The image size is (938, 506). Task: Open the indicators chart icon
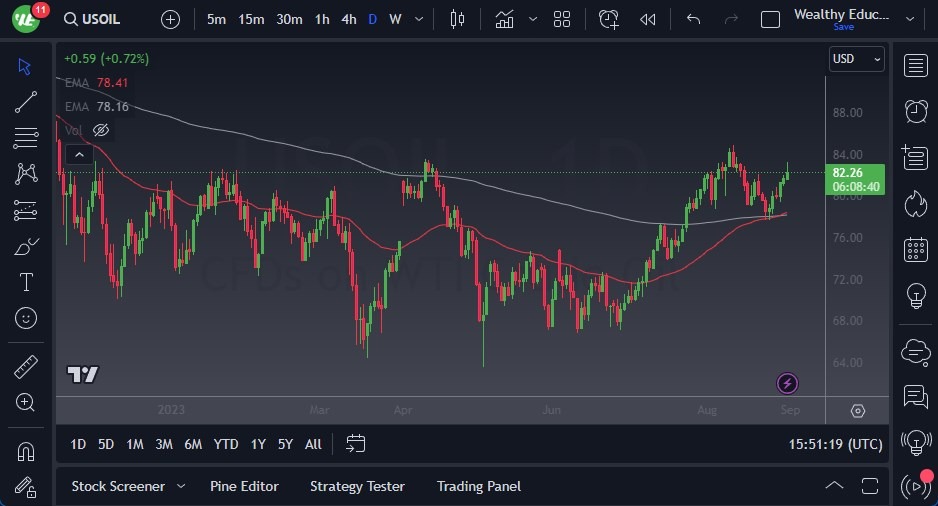click(505, 19)
